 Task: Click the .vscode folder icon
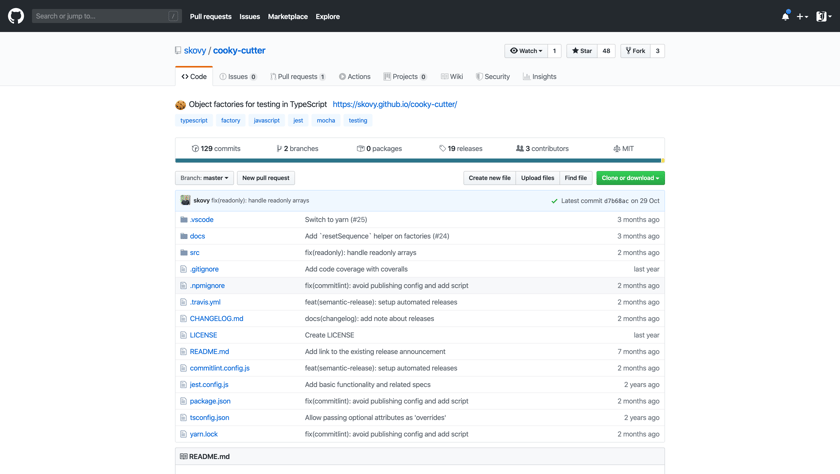click(184, 220)
